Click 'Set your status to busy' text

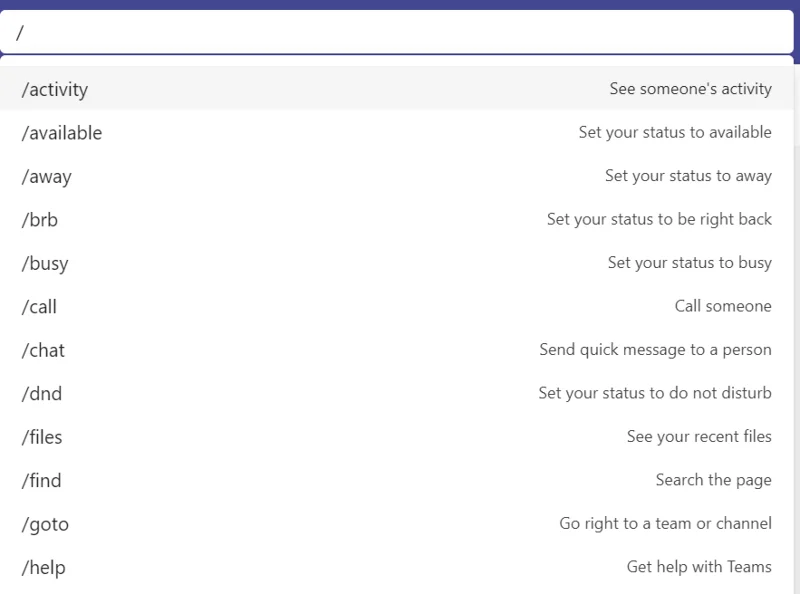click(x=689, y=263)
